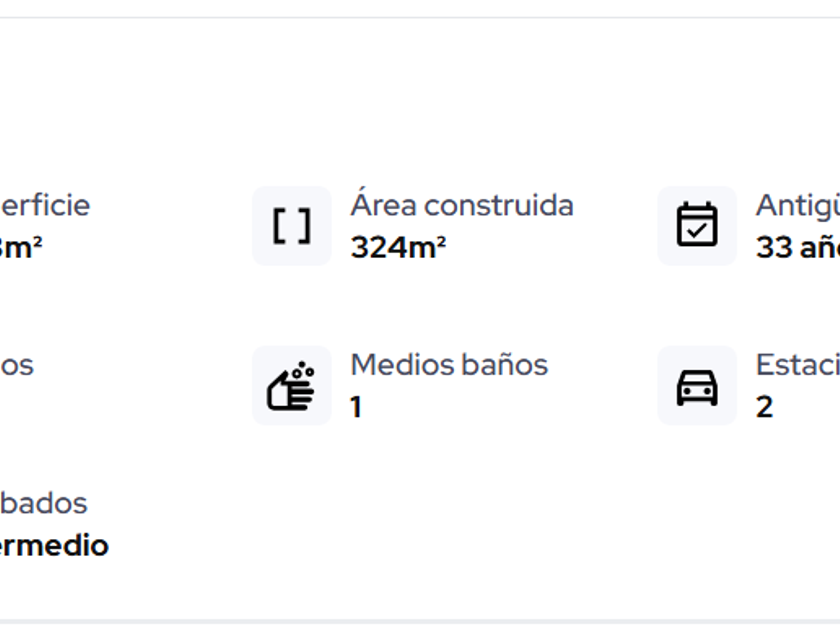Screen dimensions: 840x630
Task: Click the car parking icon
Action: coord(697,386)
